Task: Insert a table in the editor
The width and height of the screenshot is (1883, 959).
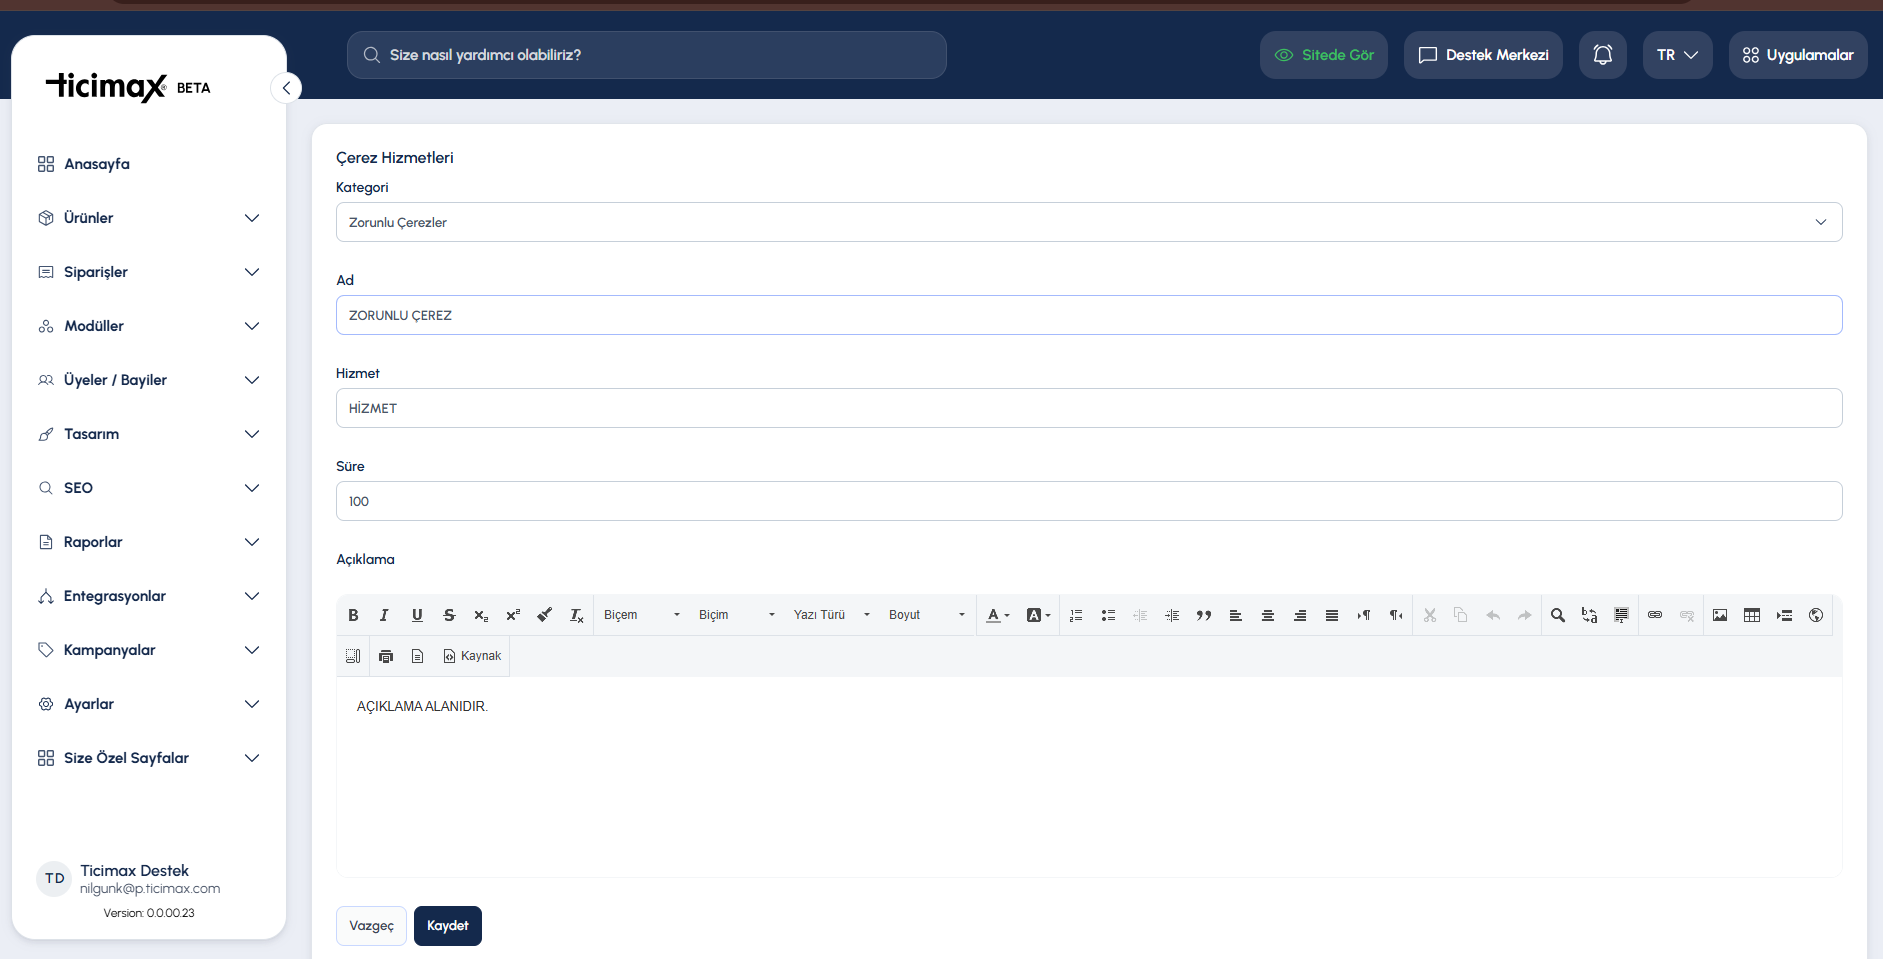Action: click(1752, 615)
